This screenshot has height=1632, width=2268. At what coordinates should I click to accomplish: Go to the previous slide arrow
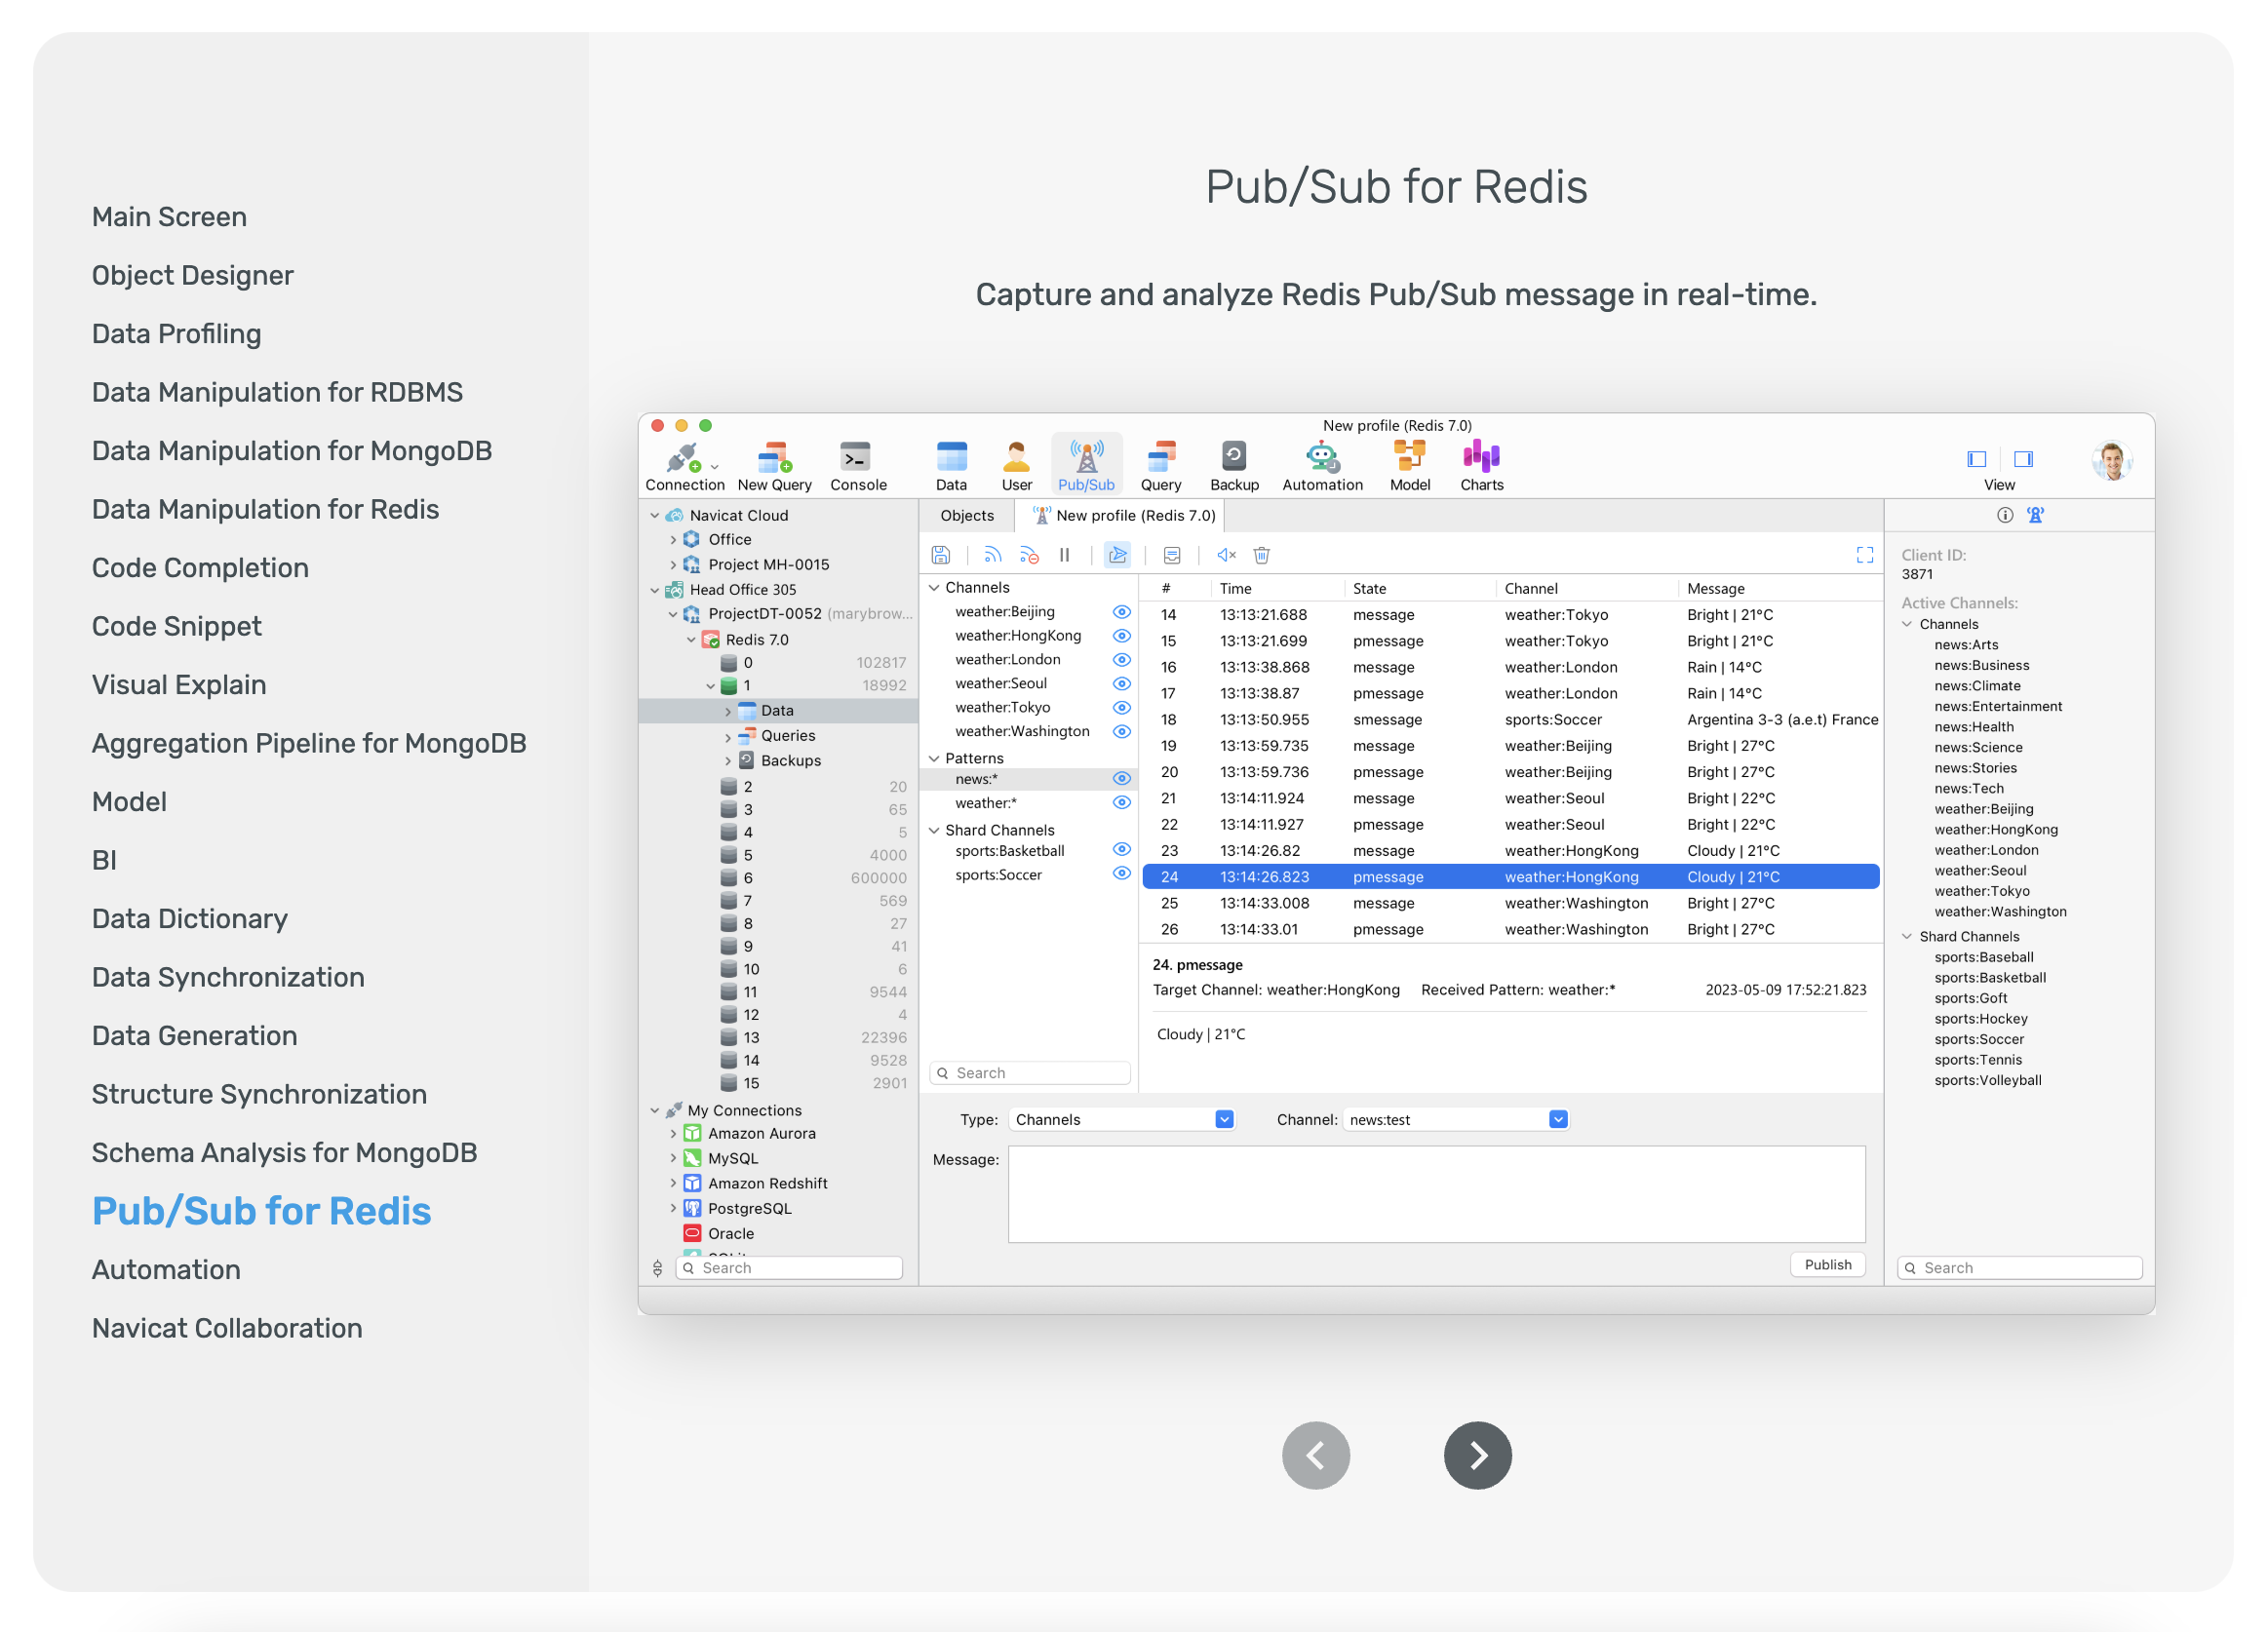click(1315, 1456)
